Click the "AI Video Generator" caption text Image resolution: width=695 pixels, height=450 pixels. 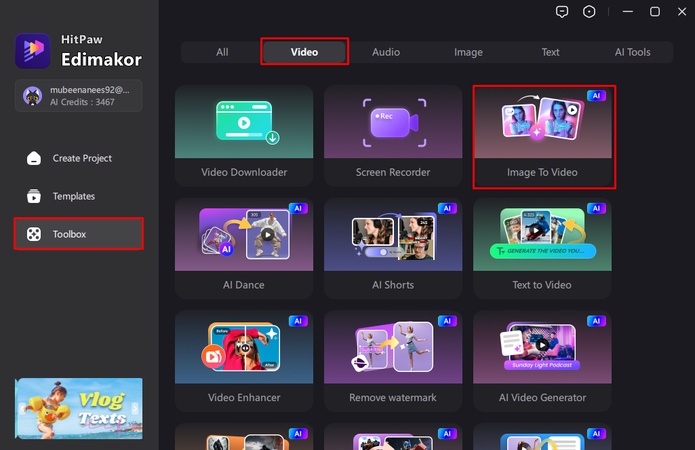pyautogui.click(x=542, y=397)
